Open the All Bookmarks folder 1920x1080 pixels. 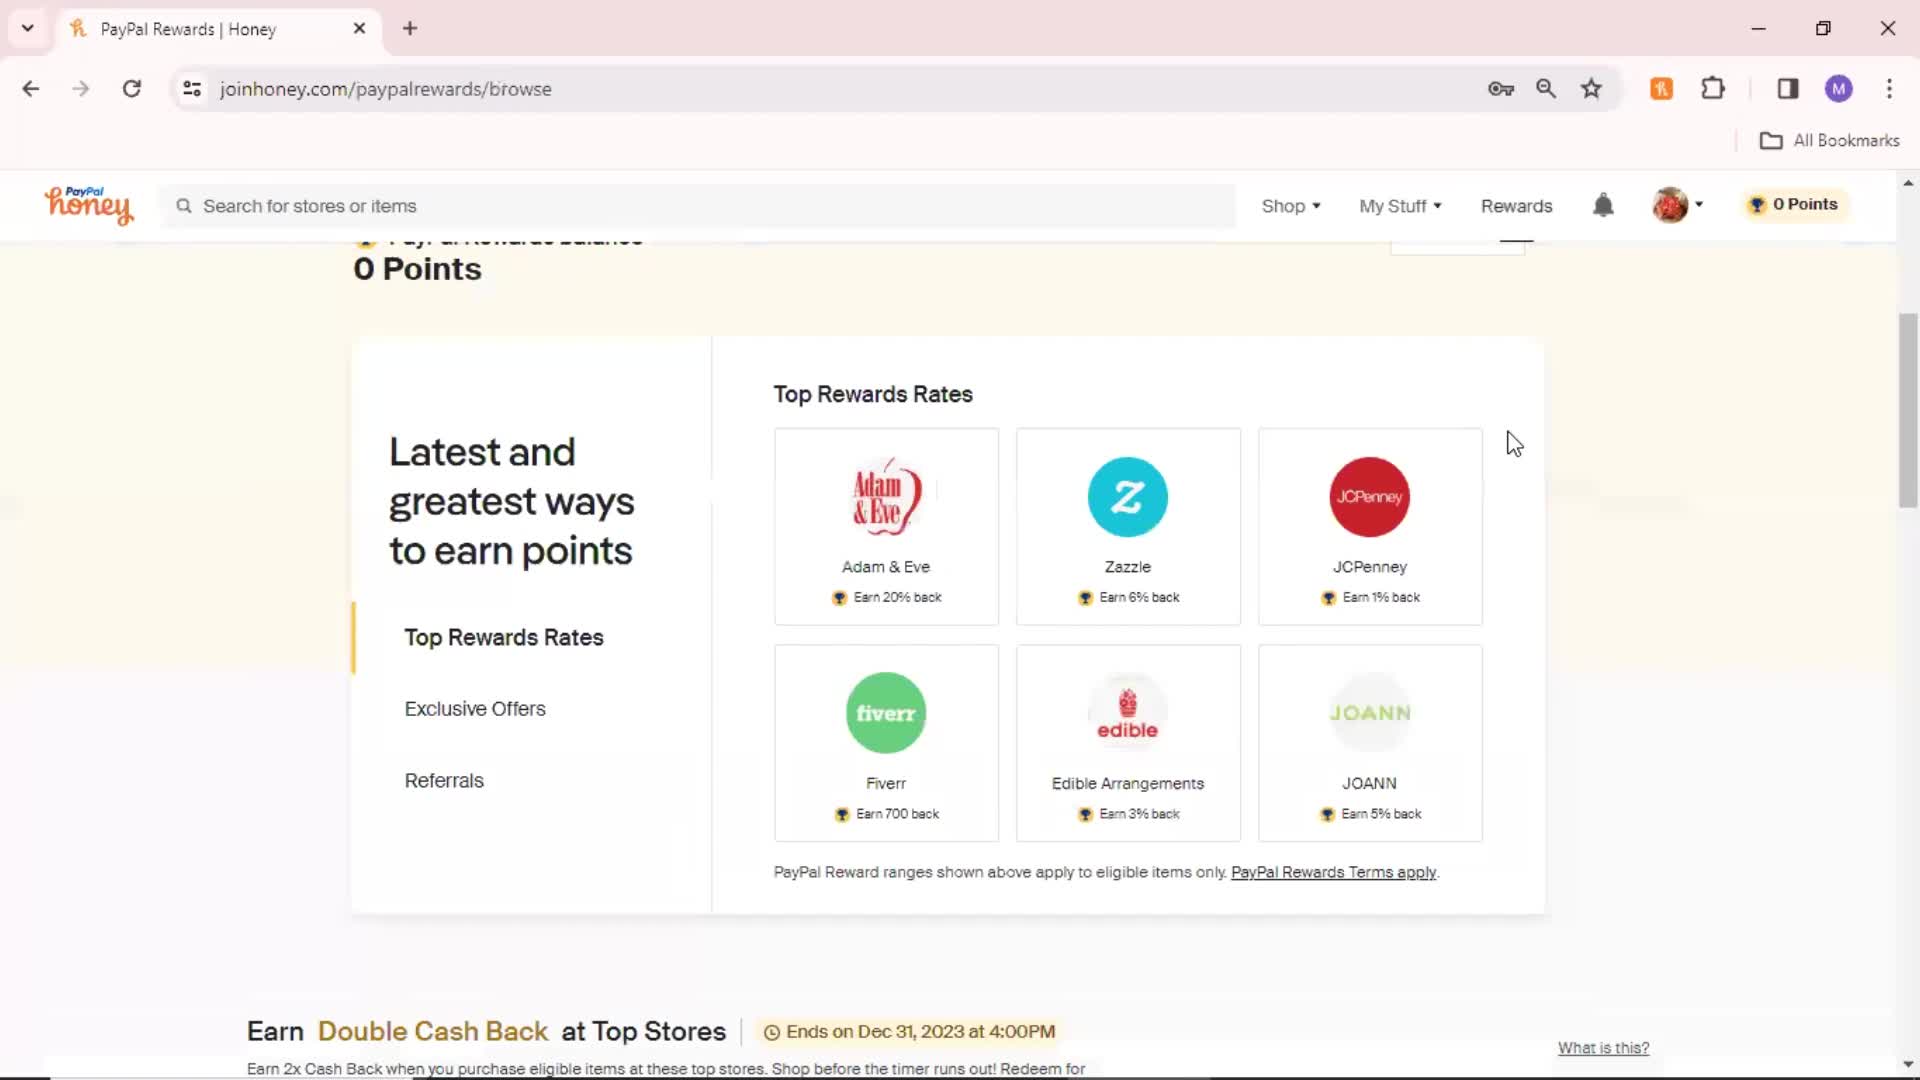[x=1829, y=140]
